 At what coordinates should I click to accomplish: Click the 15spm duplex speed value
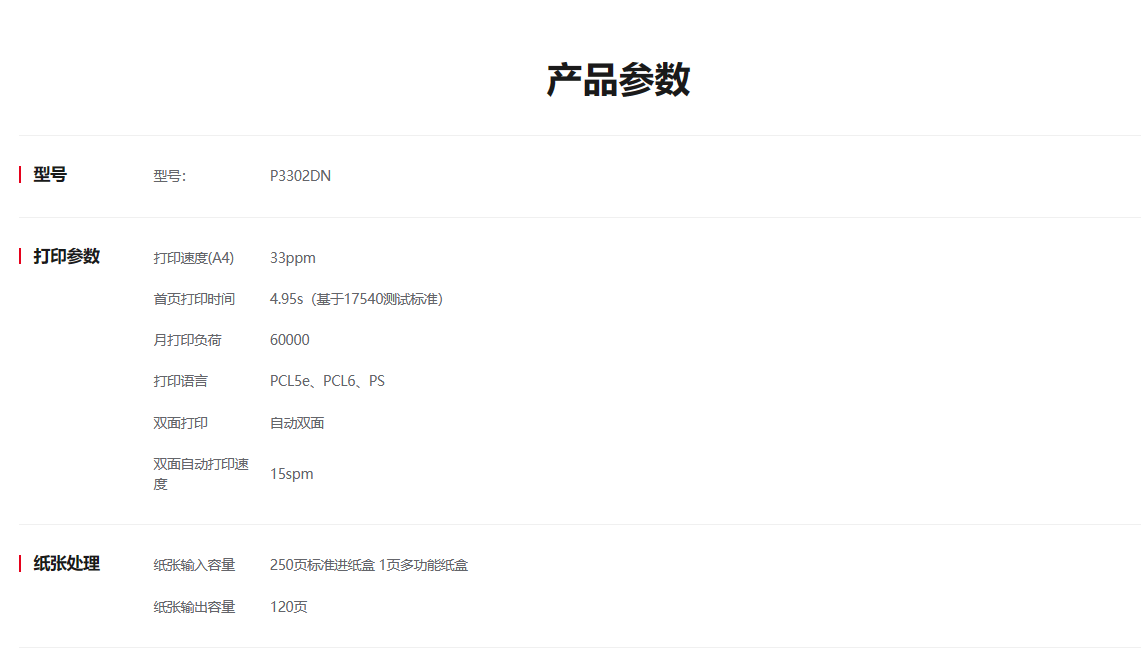292,474
